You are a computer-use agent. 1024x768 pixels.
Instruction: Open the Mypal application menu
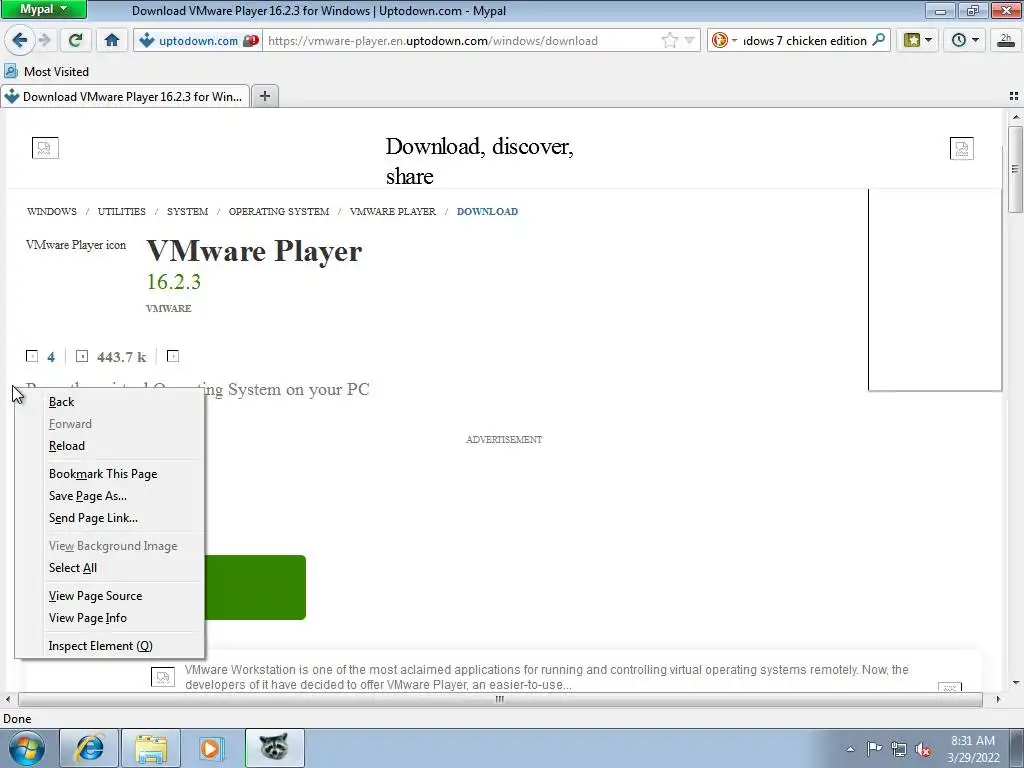[x=43, y=9]
